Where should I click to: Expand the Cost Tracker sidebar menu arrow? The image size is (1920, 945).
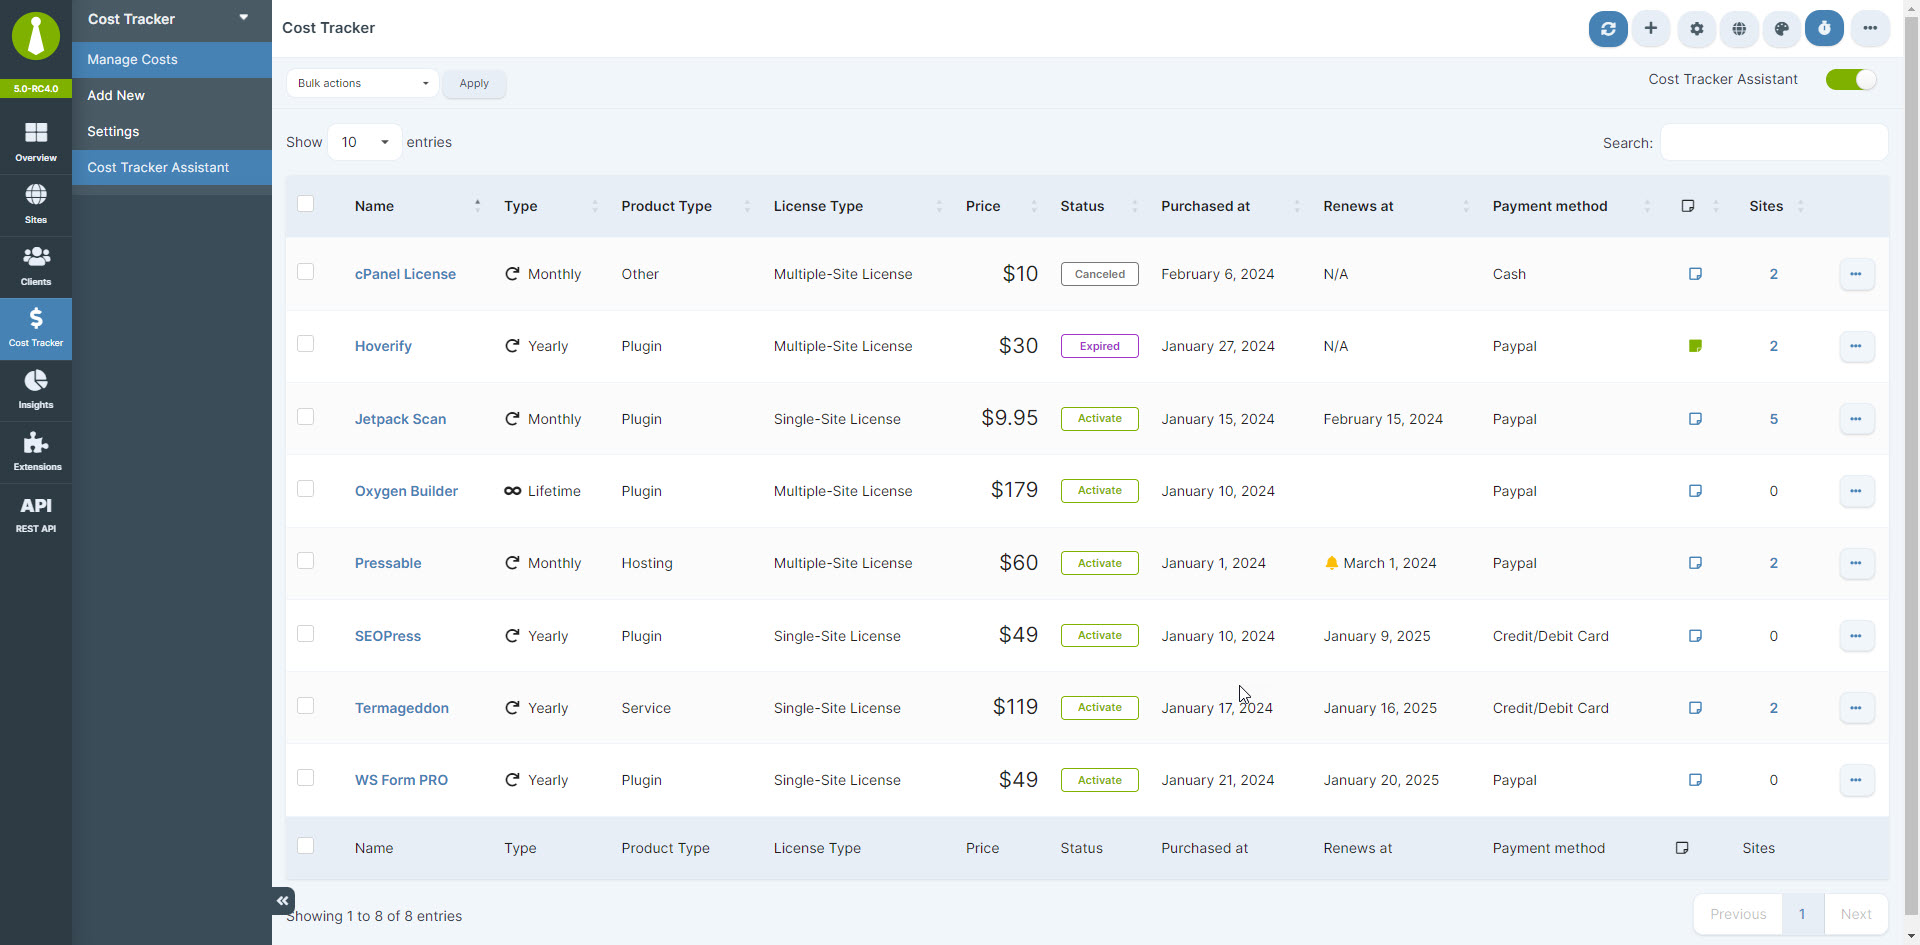[x=243, y=18]
